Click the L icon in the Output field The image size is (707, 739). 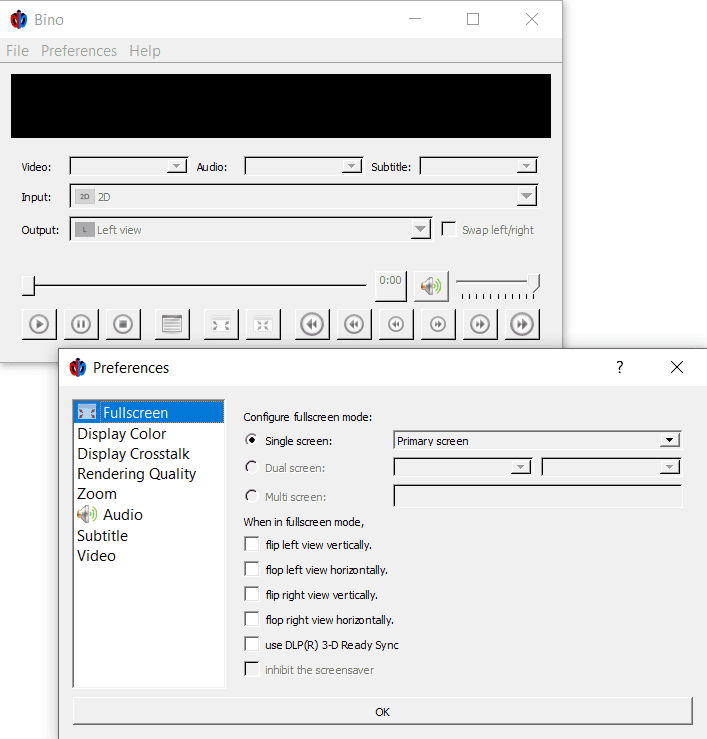point(84,230)
